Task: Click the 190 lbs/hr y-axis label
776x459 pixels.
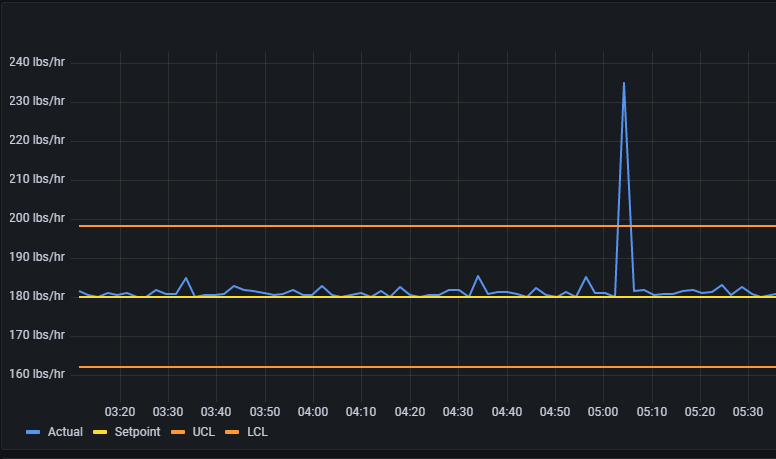Action: coord(37,257)
